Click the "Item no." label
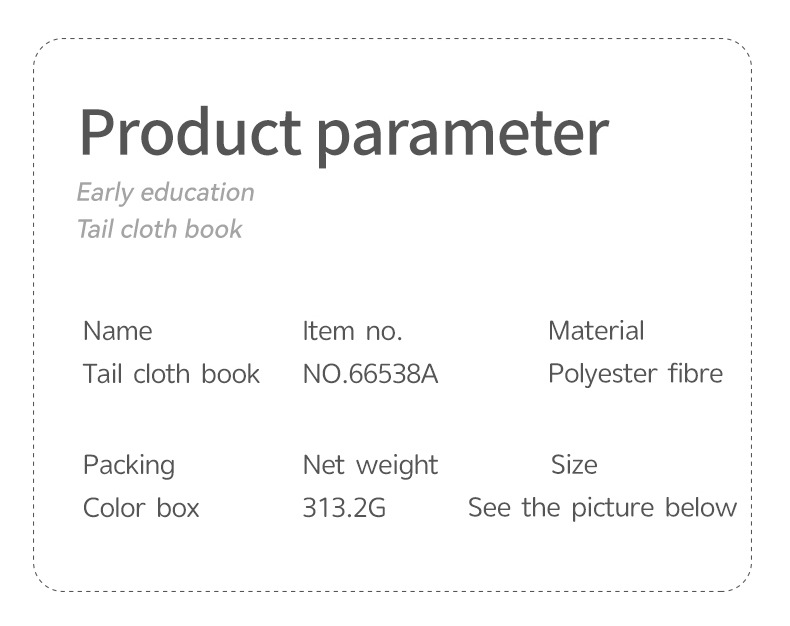 (352, 331)
